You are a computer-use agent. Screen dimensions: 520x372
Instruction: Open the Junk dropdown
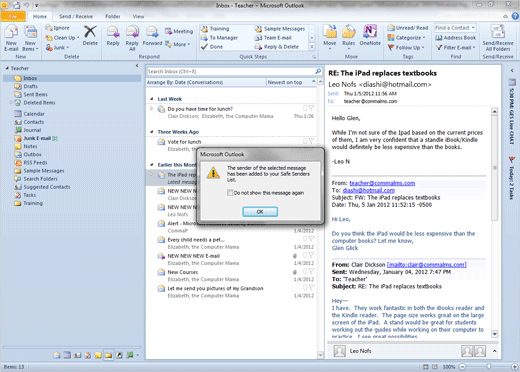57,47
